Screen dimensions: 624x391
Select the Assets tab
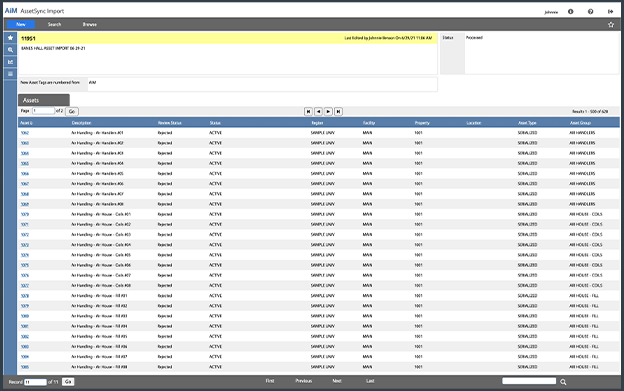click(x=44, y=100)
